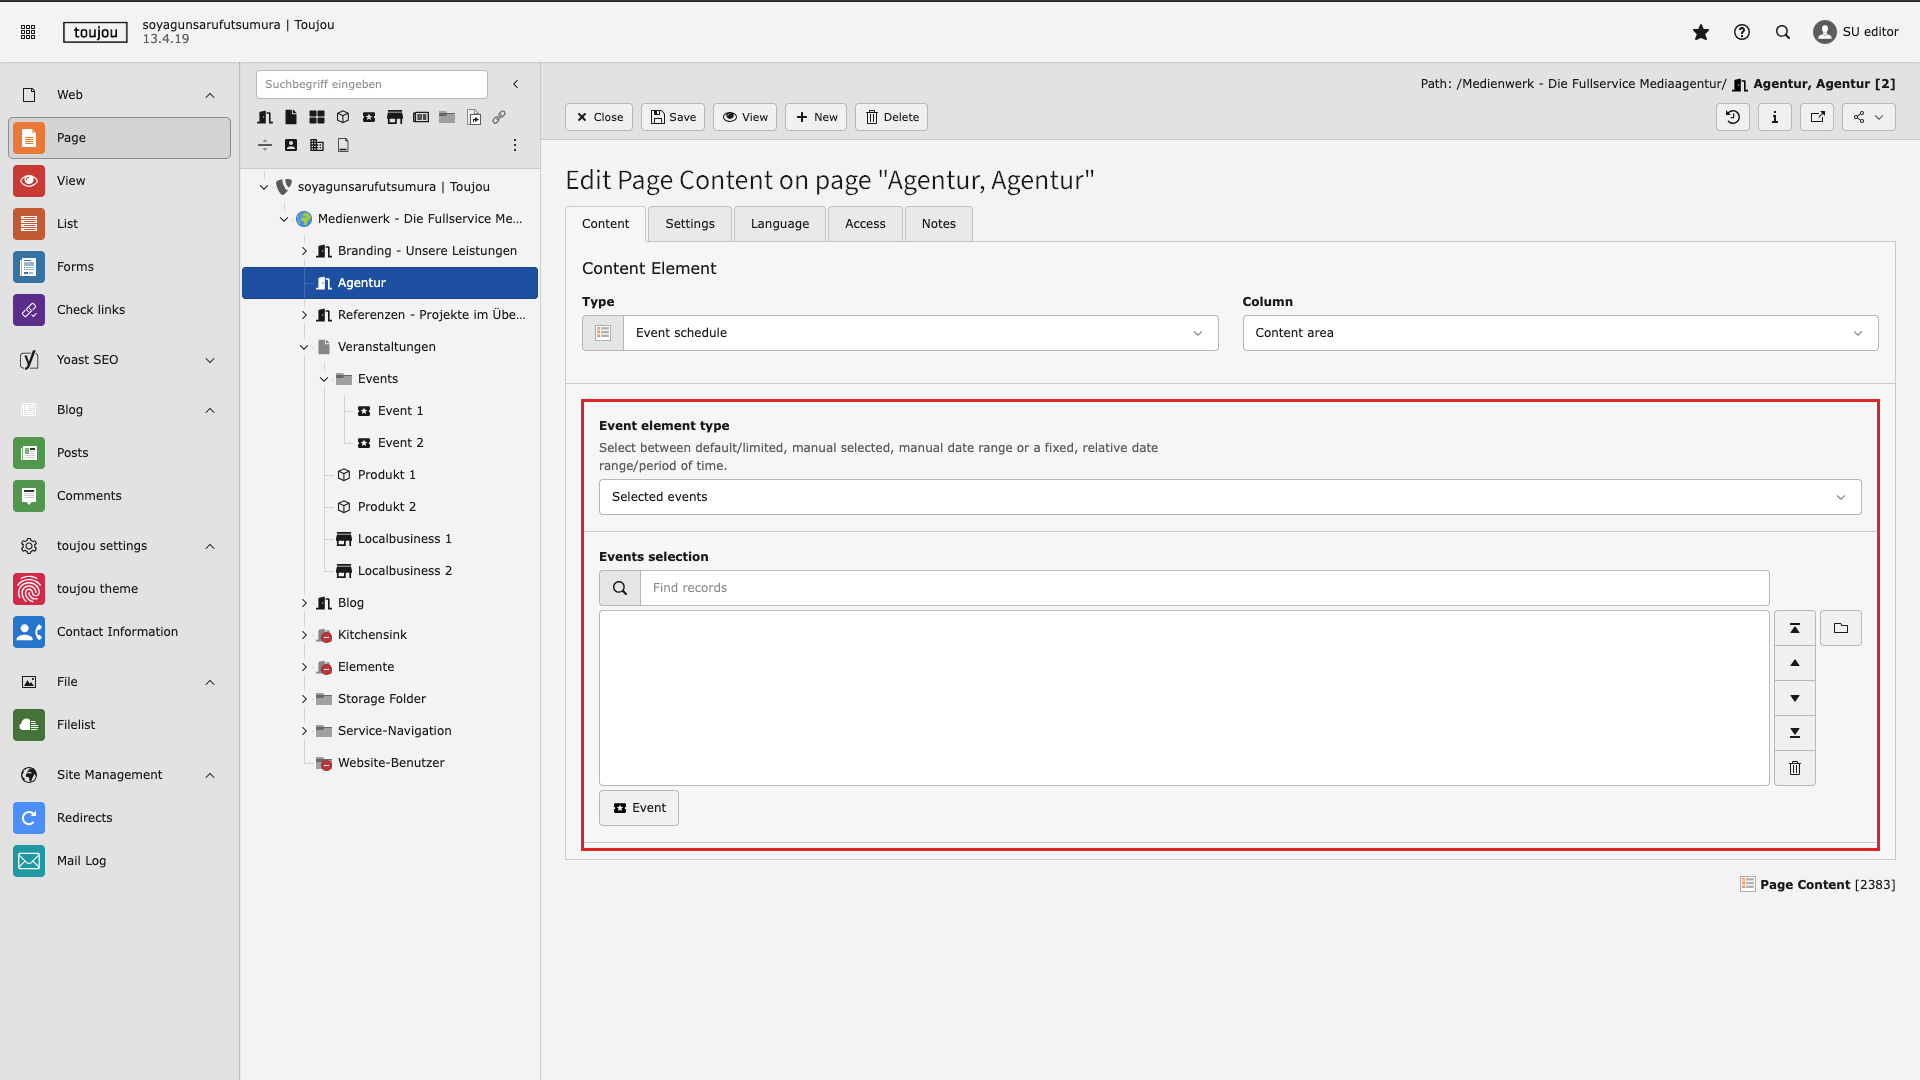
Task: Click the Save button
Action: 673,117
